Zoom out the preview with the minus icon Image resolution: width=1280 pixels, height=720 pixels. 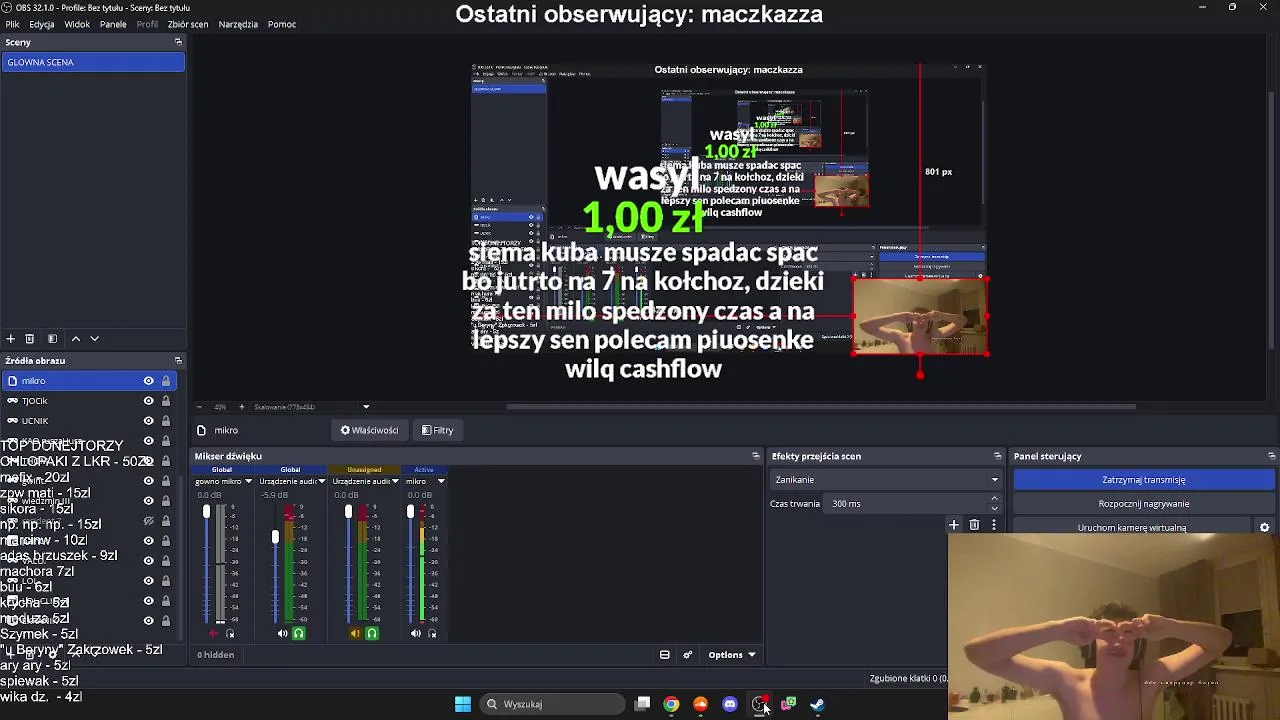(x=198, y=407)
